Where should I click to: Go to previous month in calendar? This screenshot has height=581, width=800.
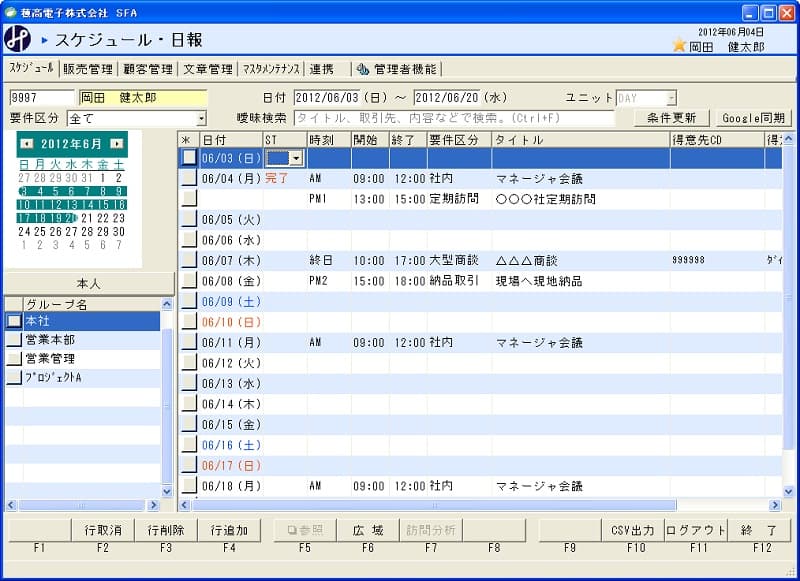[x=26, y=144]
